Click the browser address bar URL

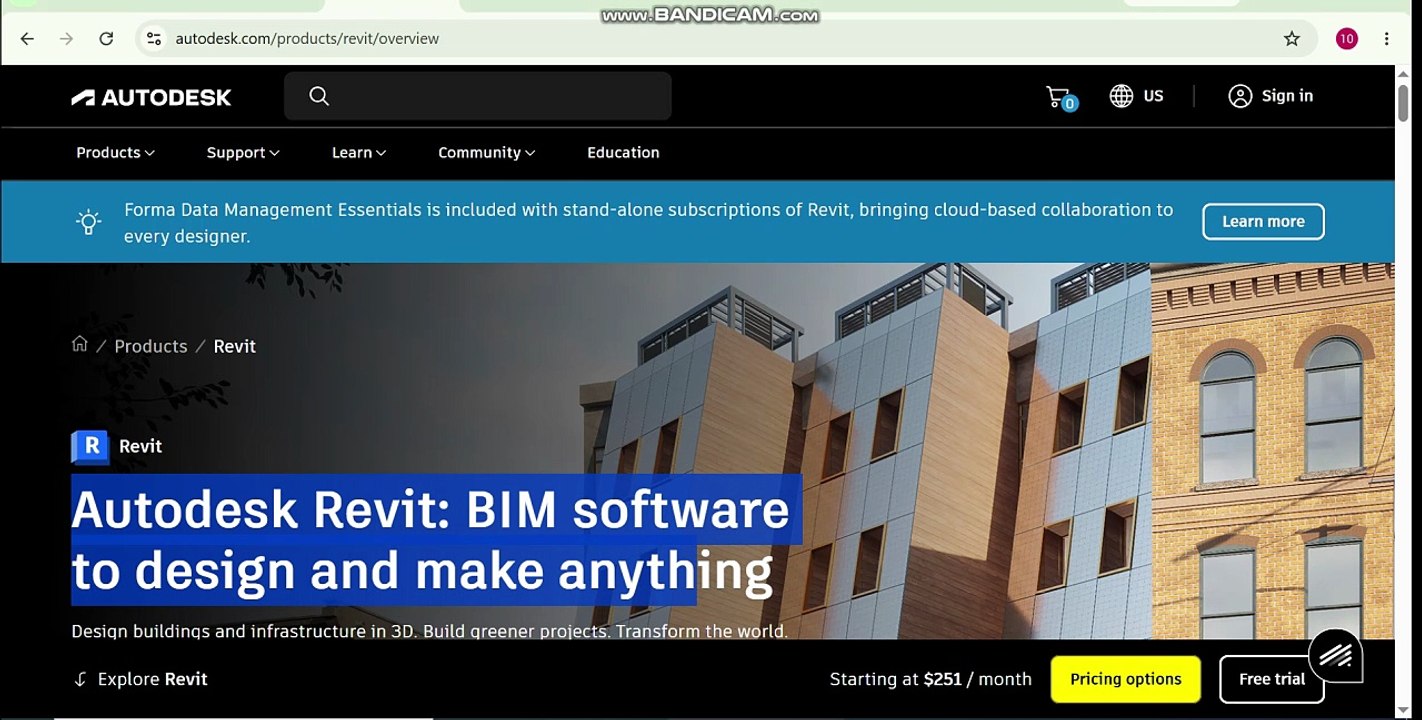(307, 39)
